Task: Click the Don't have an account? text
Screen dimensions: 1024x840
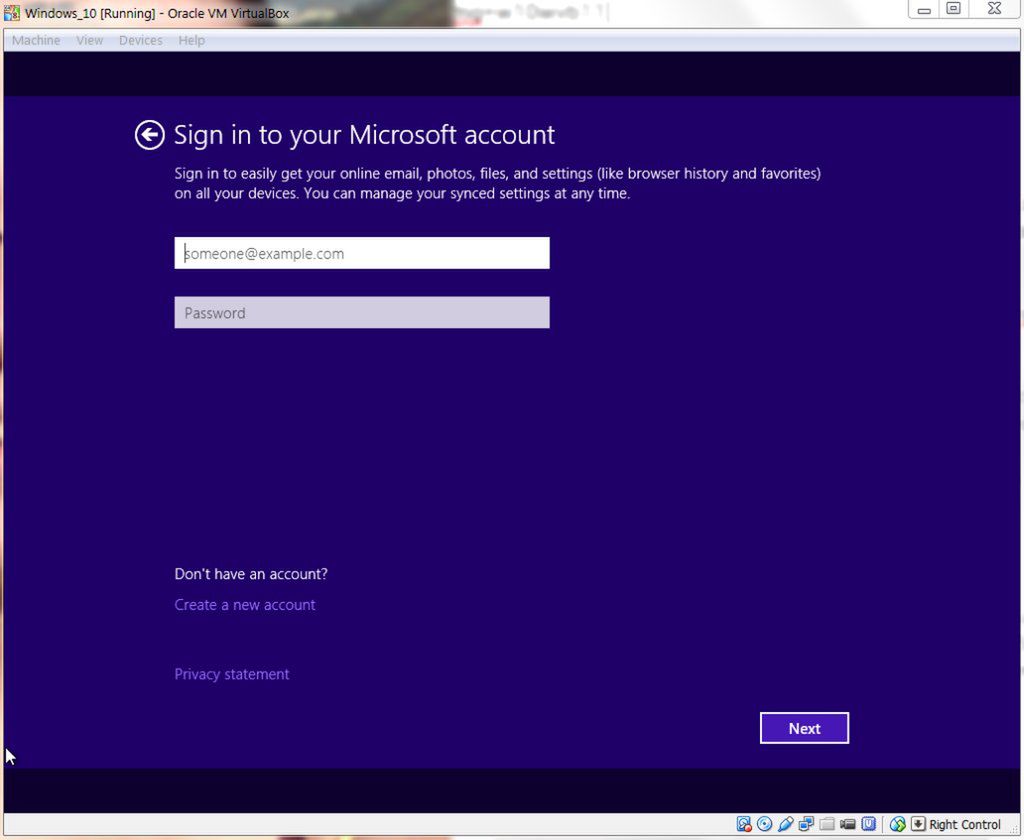Action: (251, 574)
